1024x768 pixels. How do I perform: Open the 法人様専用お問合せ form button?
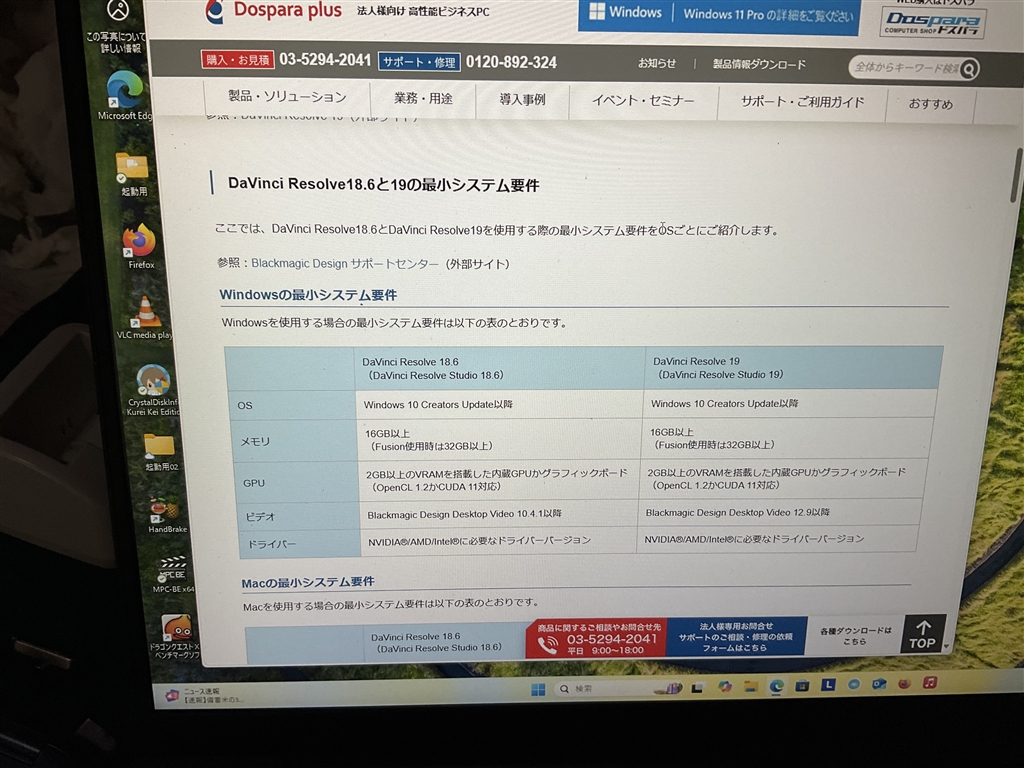click(x=736, y=637)
